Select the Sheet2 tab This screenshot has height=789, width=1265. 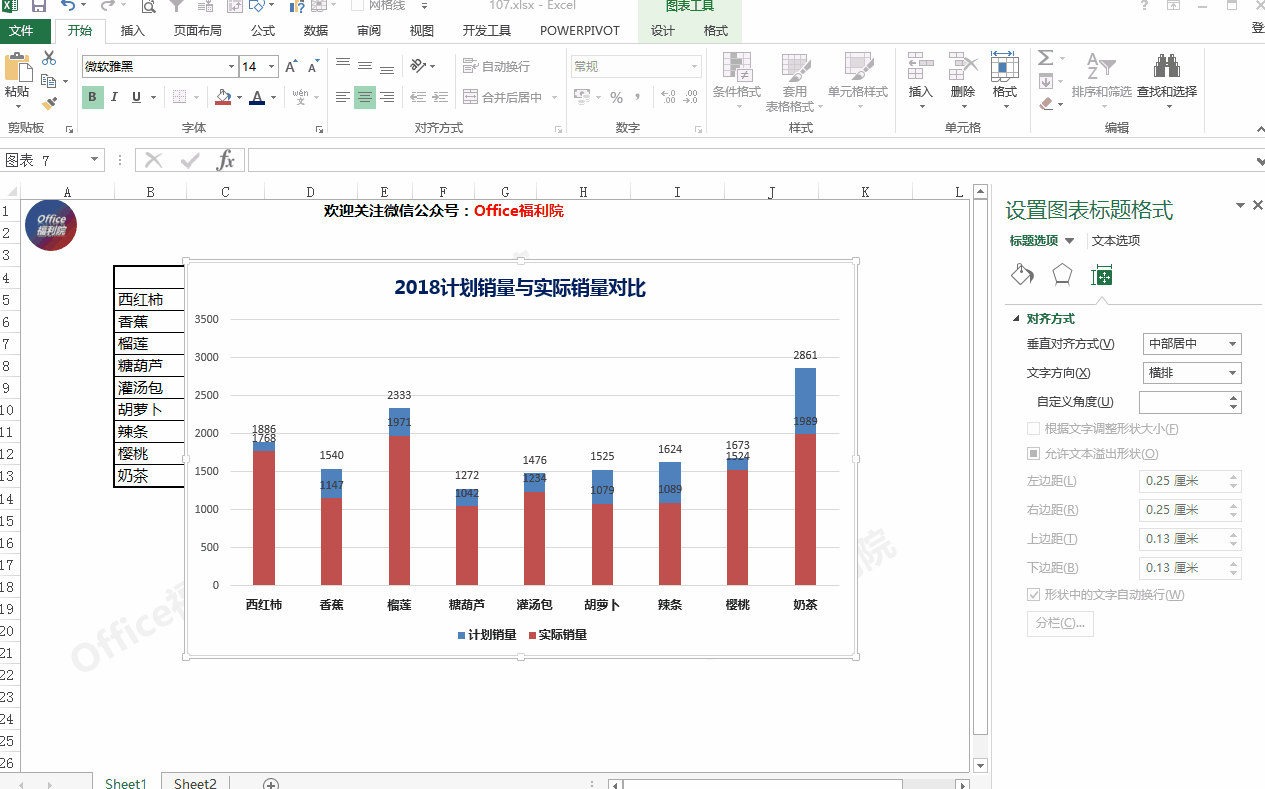click(195, 784)
